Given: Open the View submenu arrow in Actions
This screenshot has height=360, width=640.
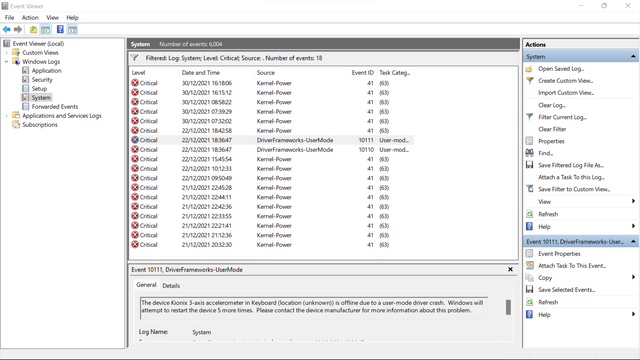Looking at the screenshot, I should click(633, 201).
